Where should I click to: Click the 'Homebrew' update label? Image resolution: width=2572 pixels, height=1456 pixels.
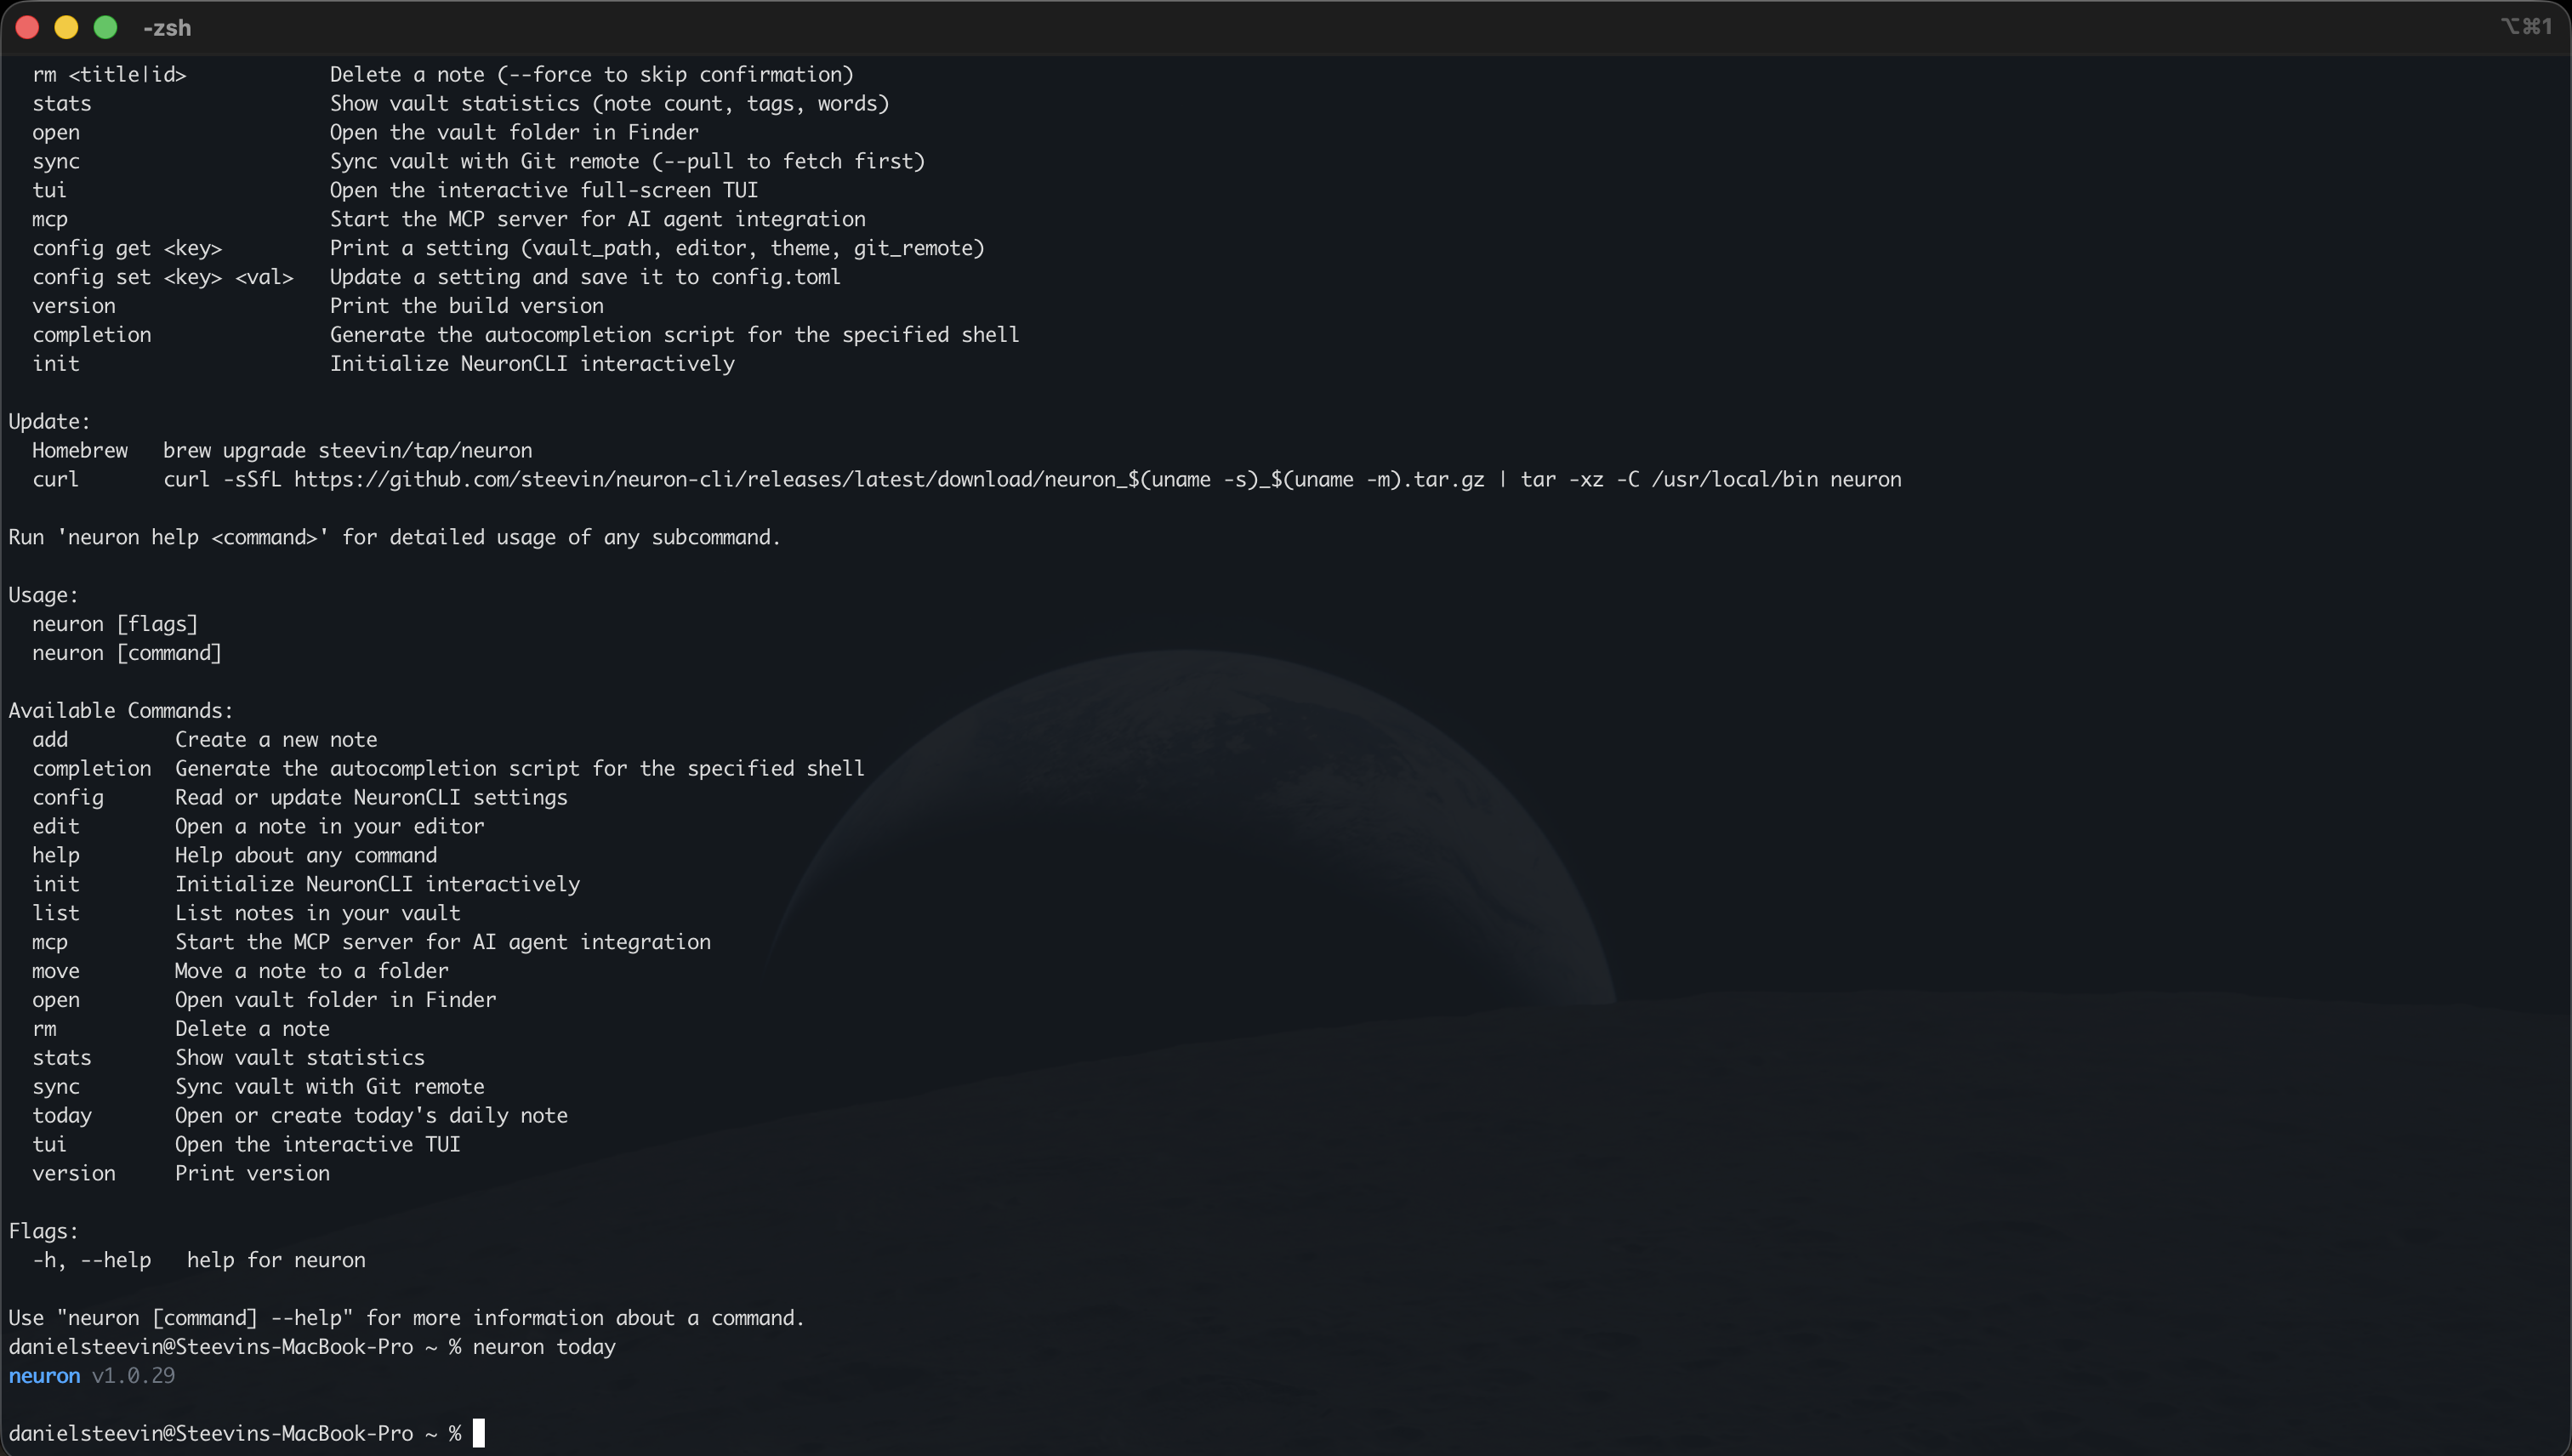coord(80,451)
